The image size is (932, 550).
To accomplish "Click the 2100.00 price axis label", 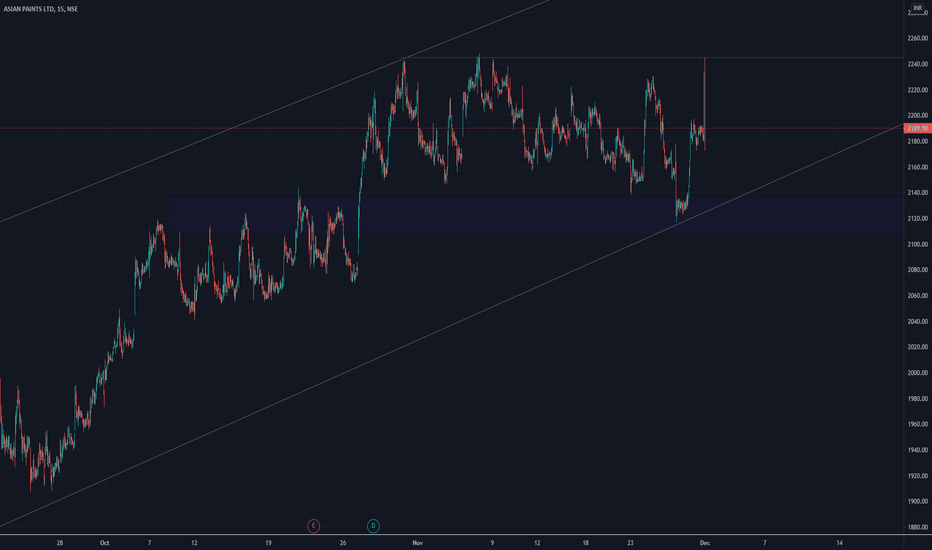I will coord(918,244).
